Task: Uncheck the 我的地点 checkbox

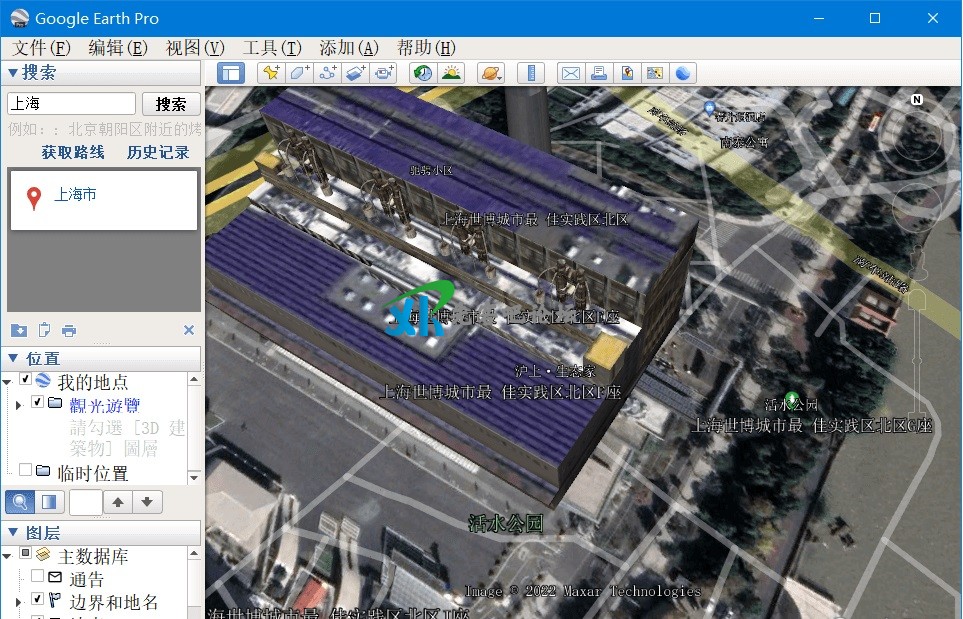Action: pos(26,380)
